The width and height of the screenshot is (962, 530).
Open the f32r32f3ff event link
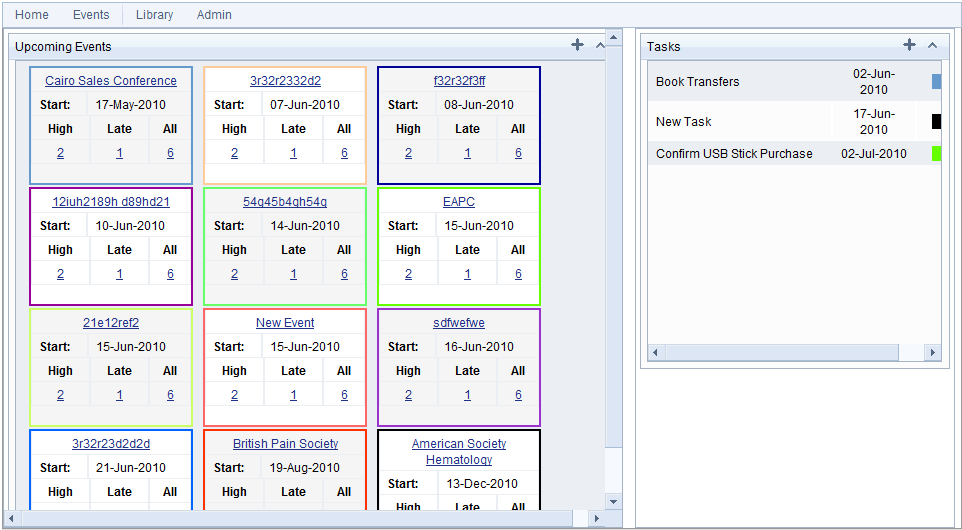(459, 81)
